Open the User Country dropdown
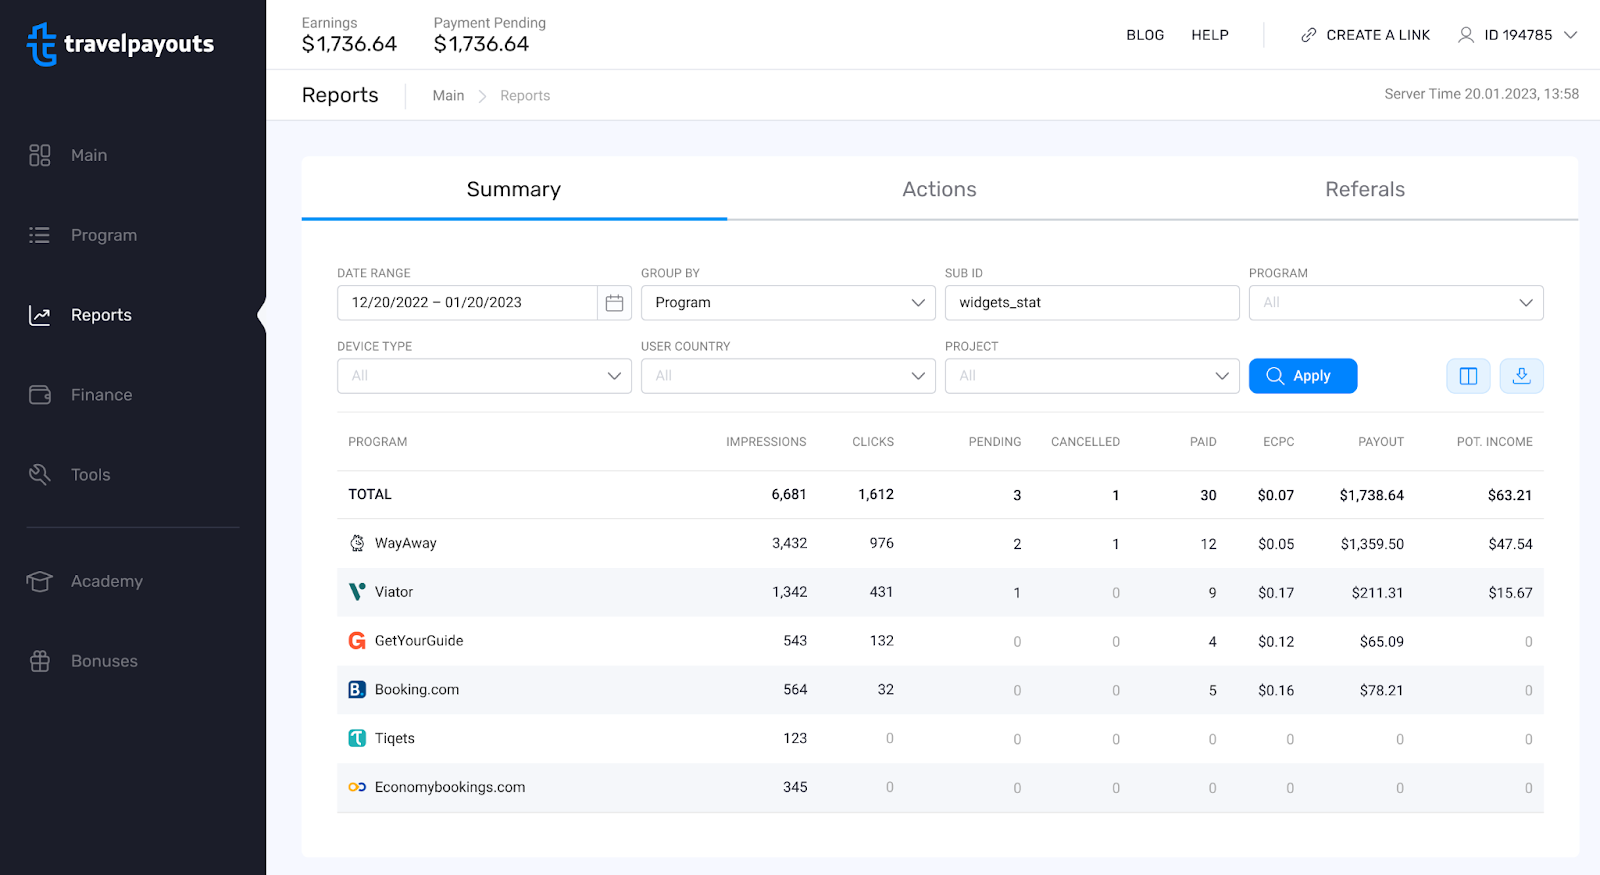Image resolution: width=1600 pixels, height=875 pixels. click(788, 376)
